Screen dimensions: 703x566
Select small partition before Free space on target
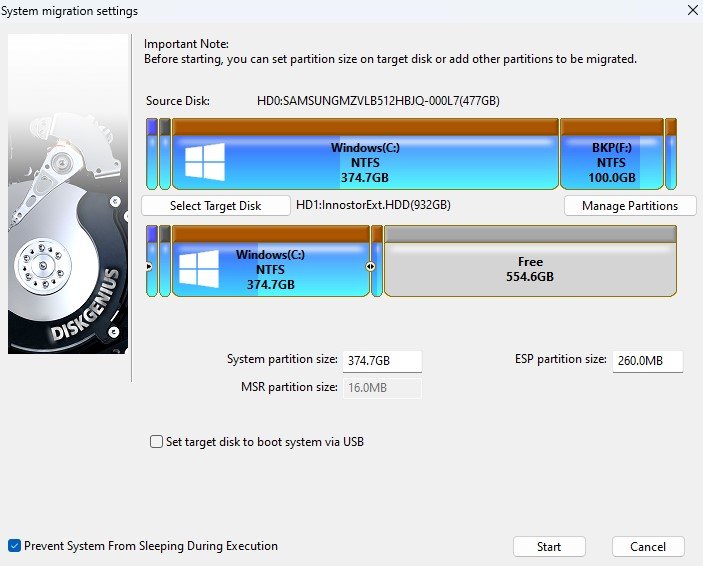point(377,261)
